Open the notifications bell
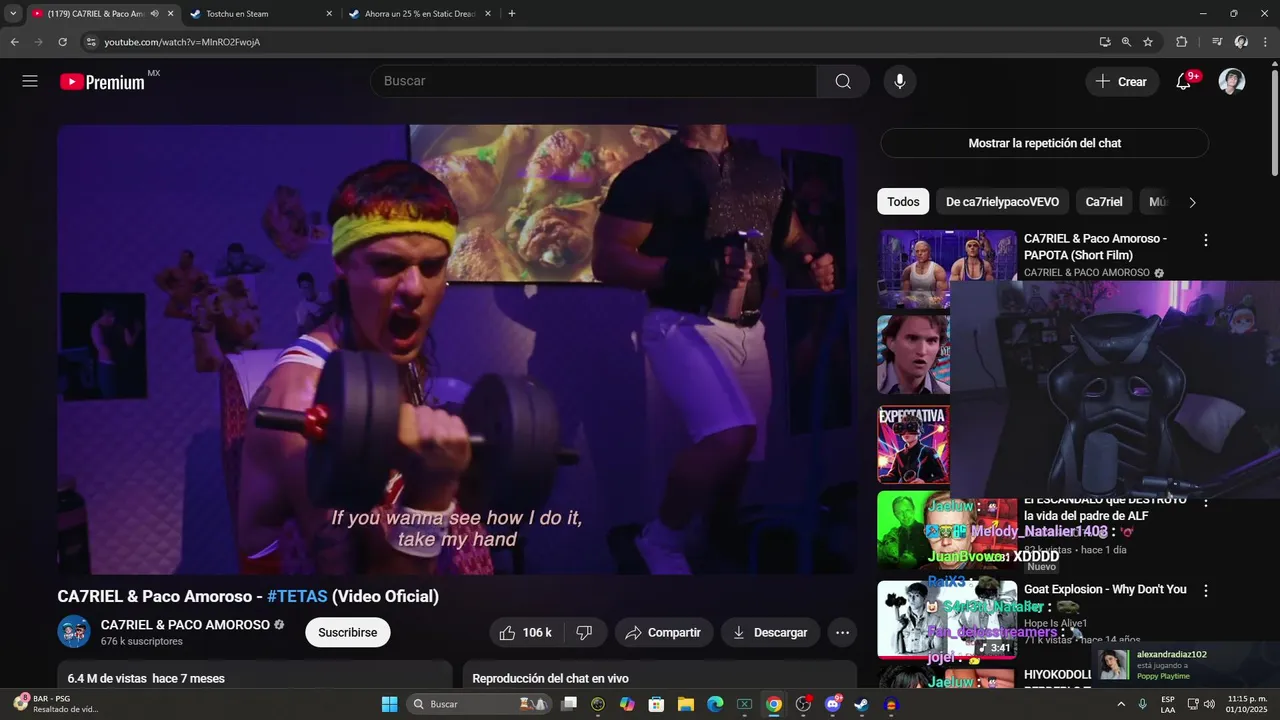Image resolution: width=1280 pixels, height=720 pixels. (1184, 81)
